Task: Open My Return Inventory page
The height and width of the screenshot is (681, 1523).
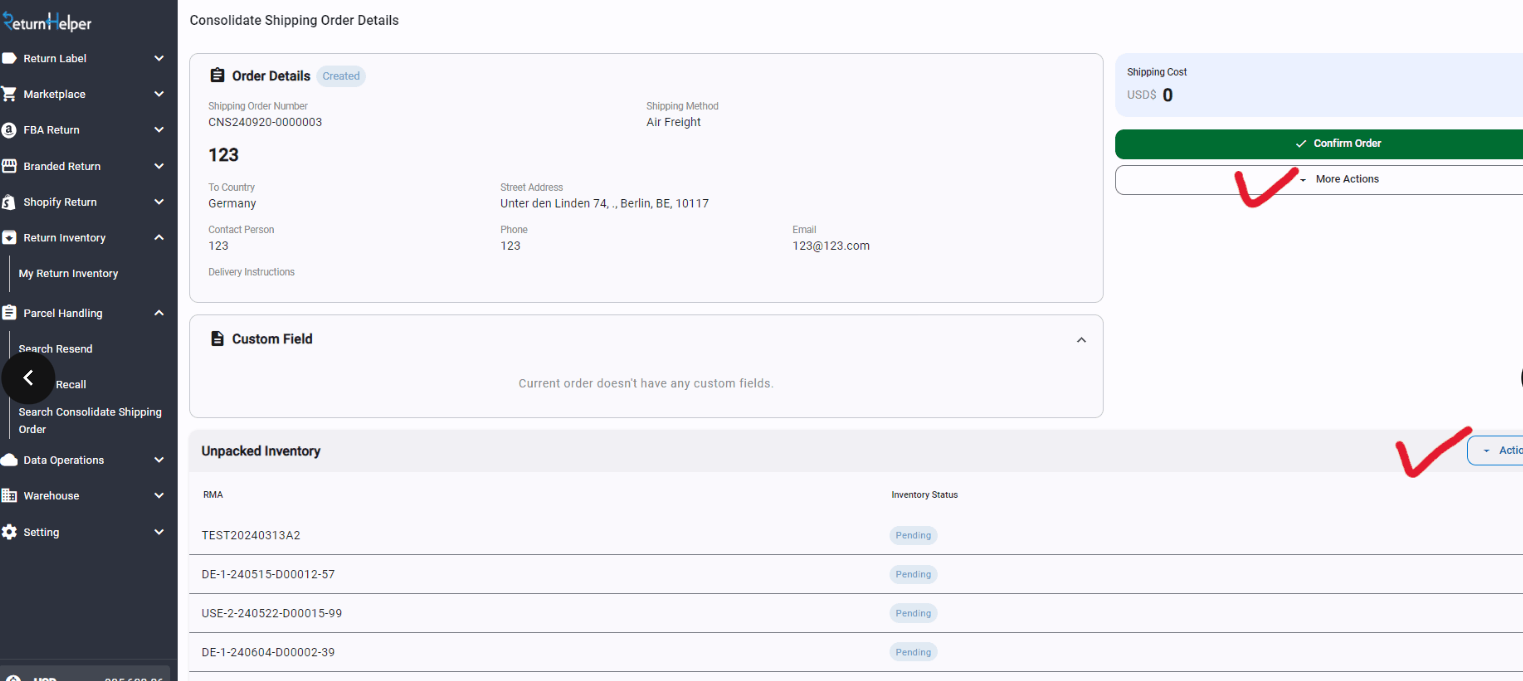Action: [68, 274]
